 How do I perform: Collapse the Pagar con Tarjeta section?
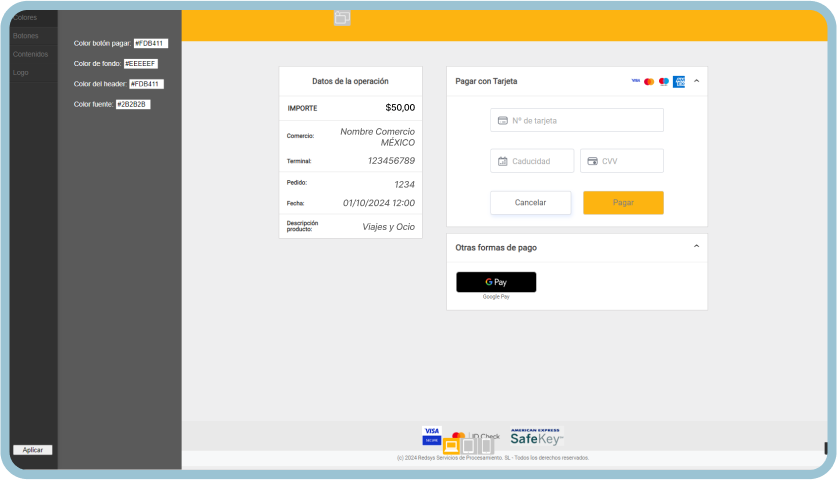tap(696, 81)
